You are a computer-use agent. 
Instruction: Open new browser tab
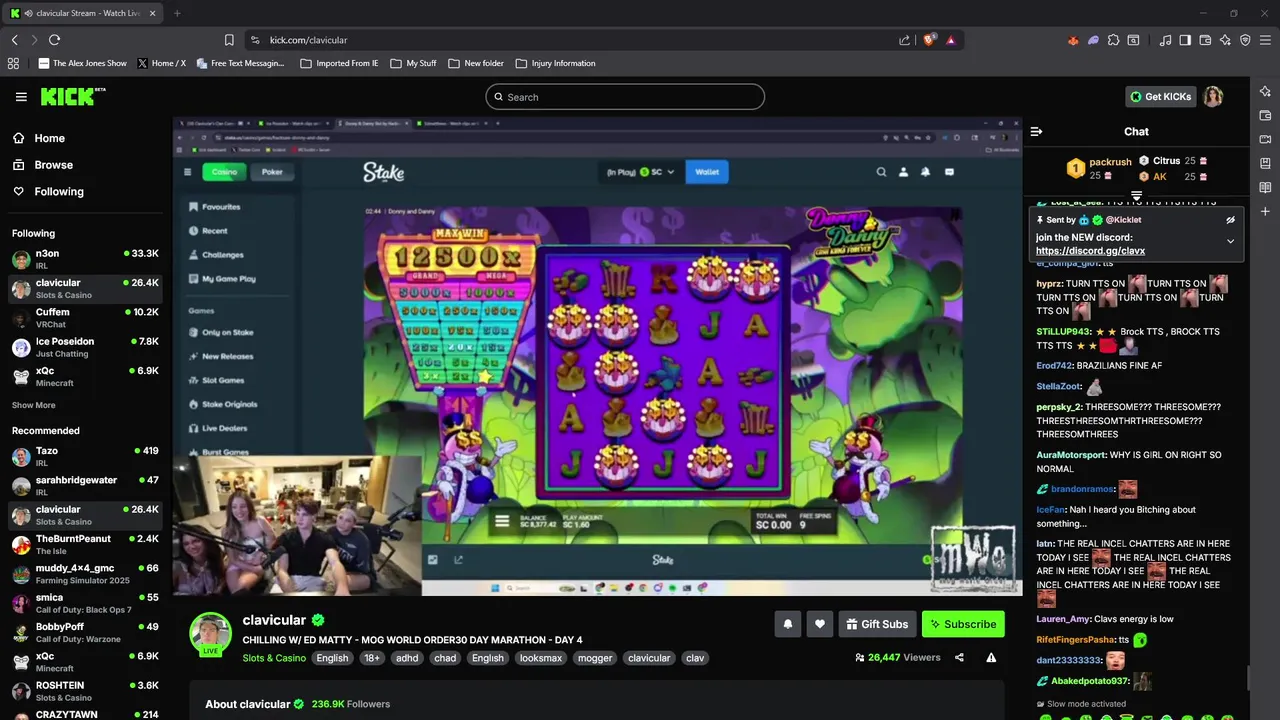[x=177, y=13]
